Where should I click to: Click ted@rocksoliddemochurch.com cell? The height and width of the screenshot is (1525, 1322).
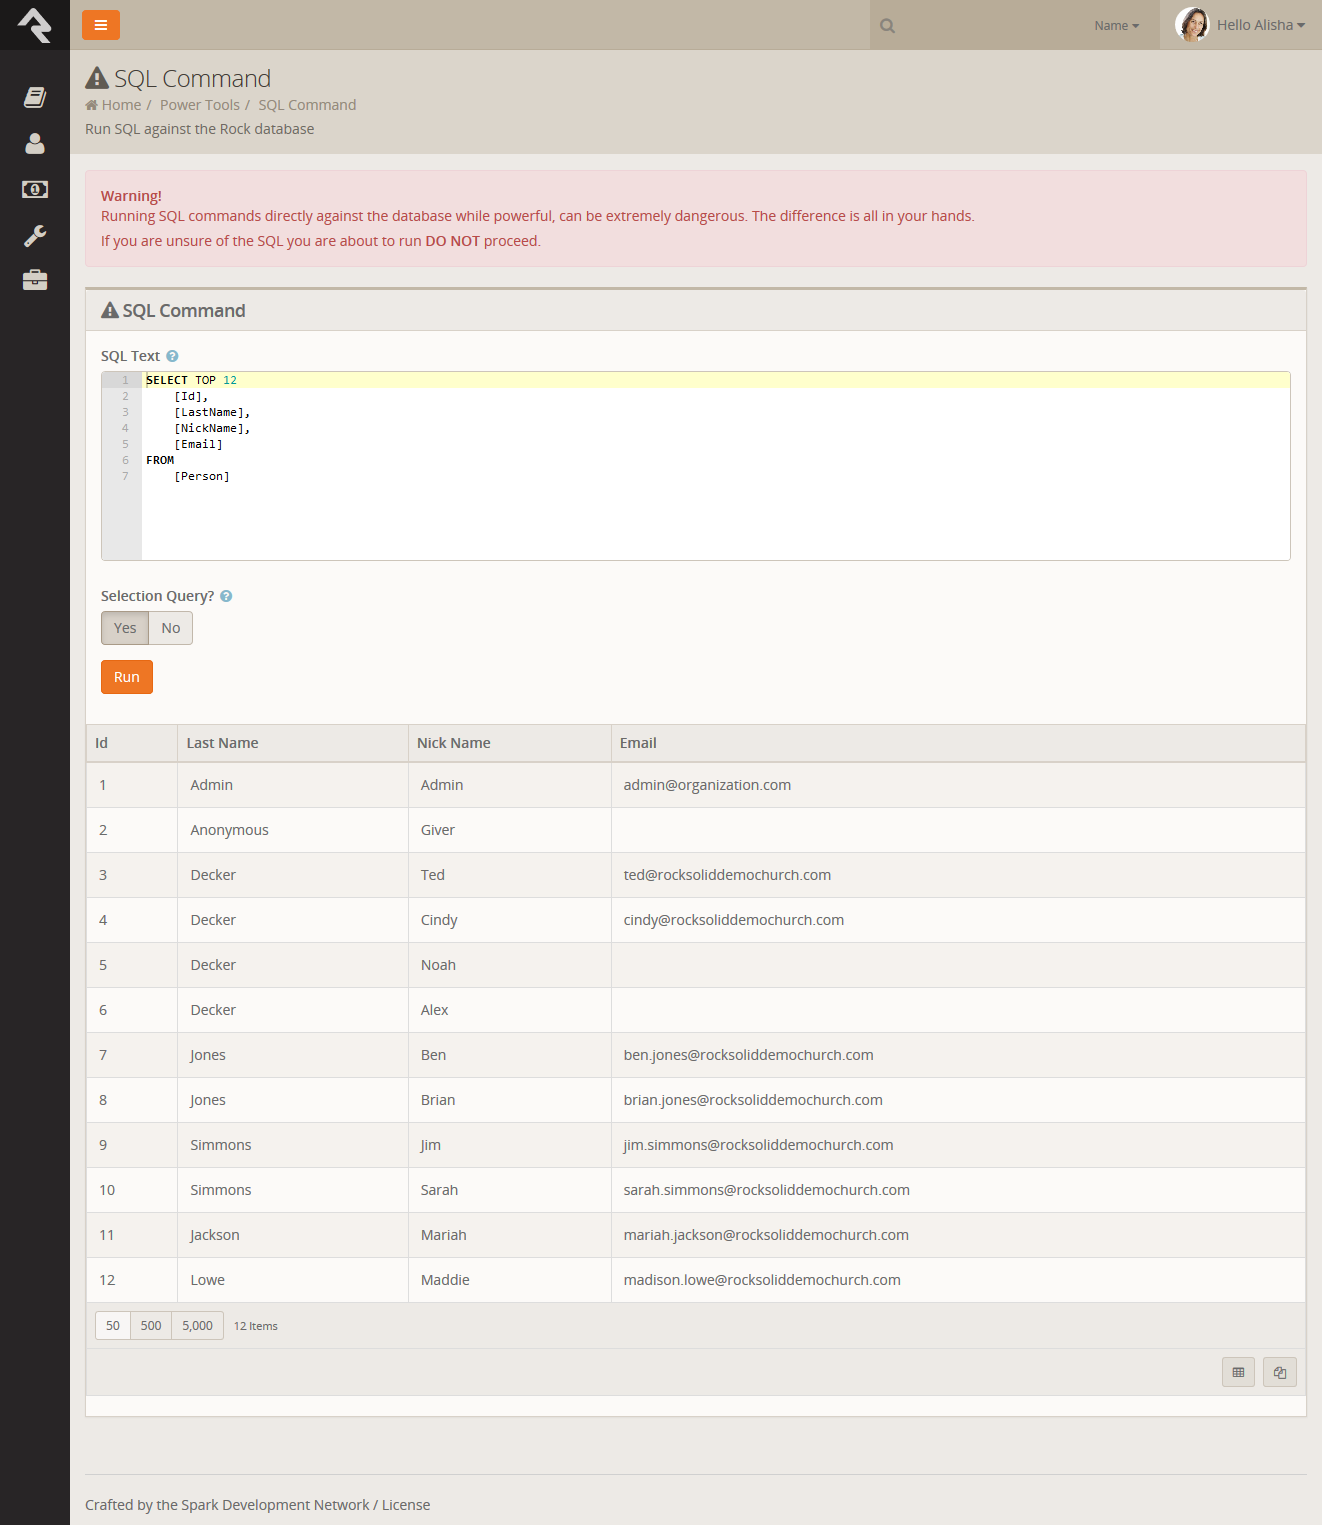pyautogui.click(x=958, y=875)
